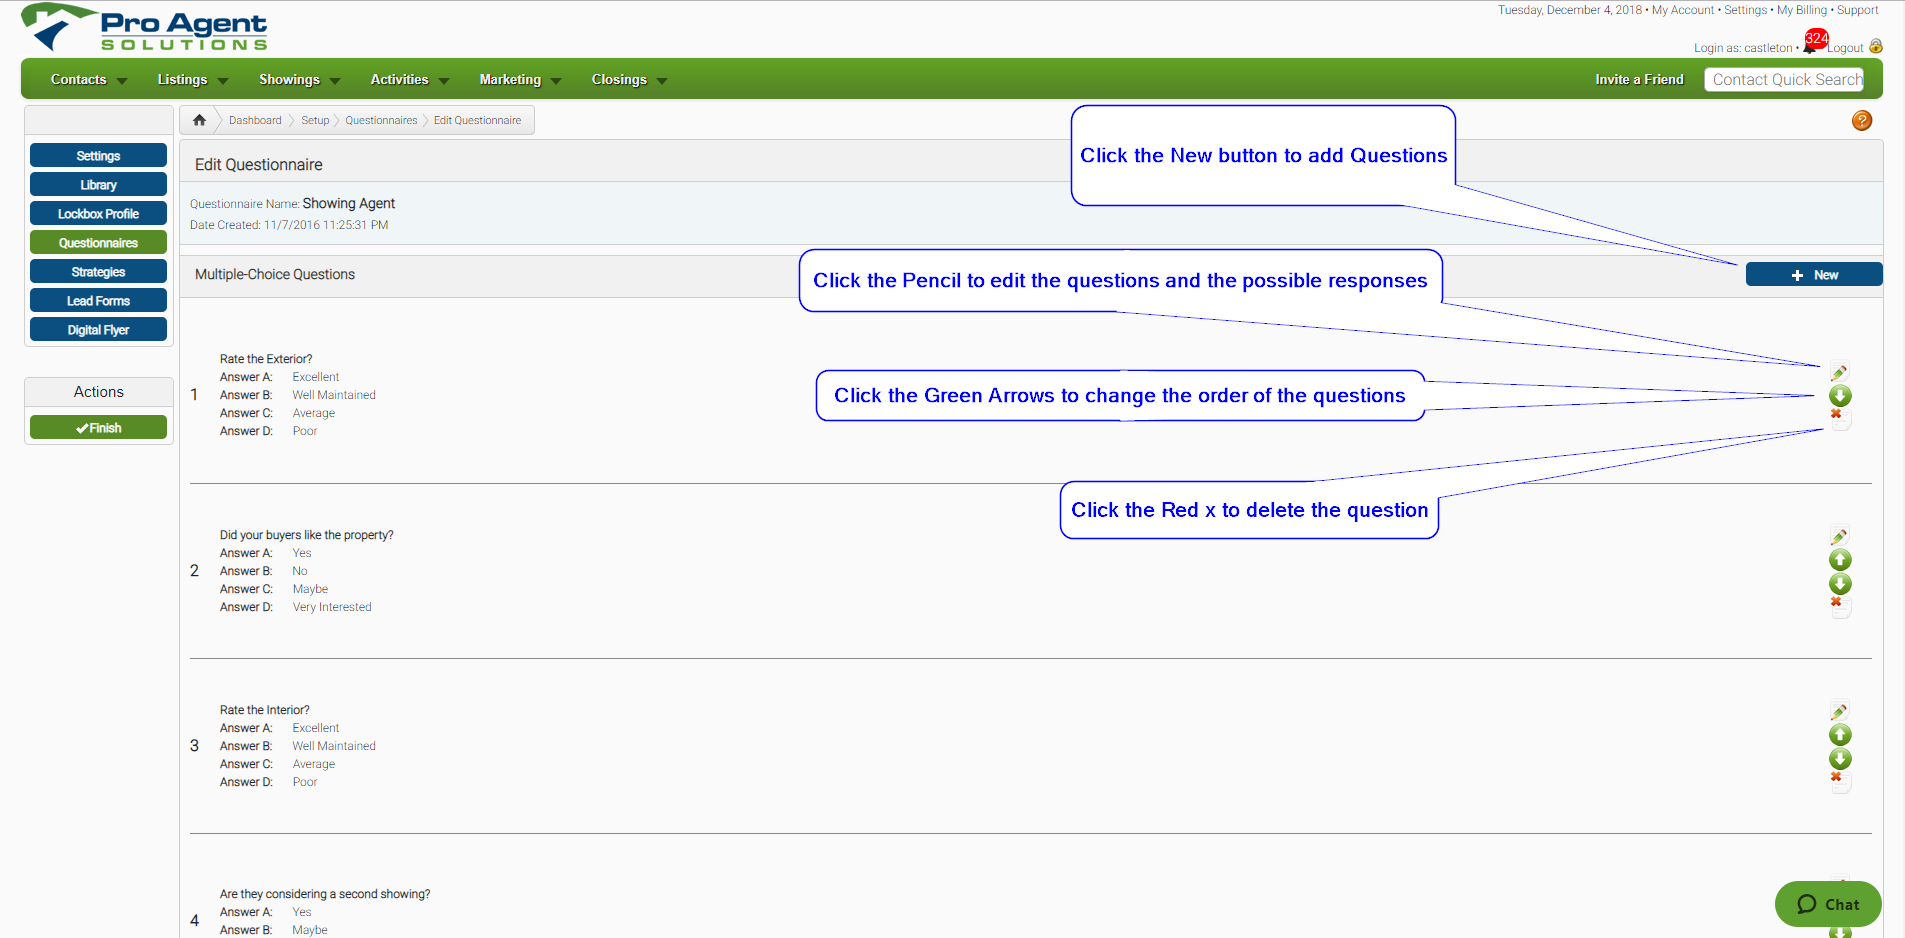This screenshot has width=1905, height=938.
Task: Click 'Did your buyers like the property?' text
Action: pos(307,535)
